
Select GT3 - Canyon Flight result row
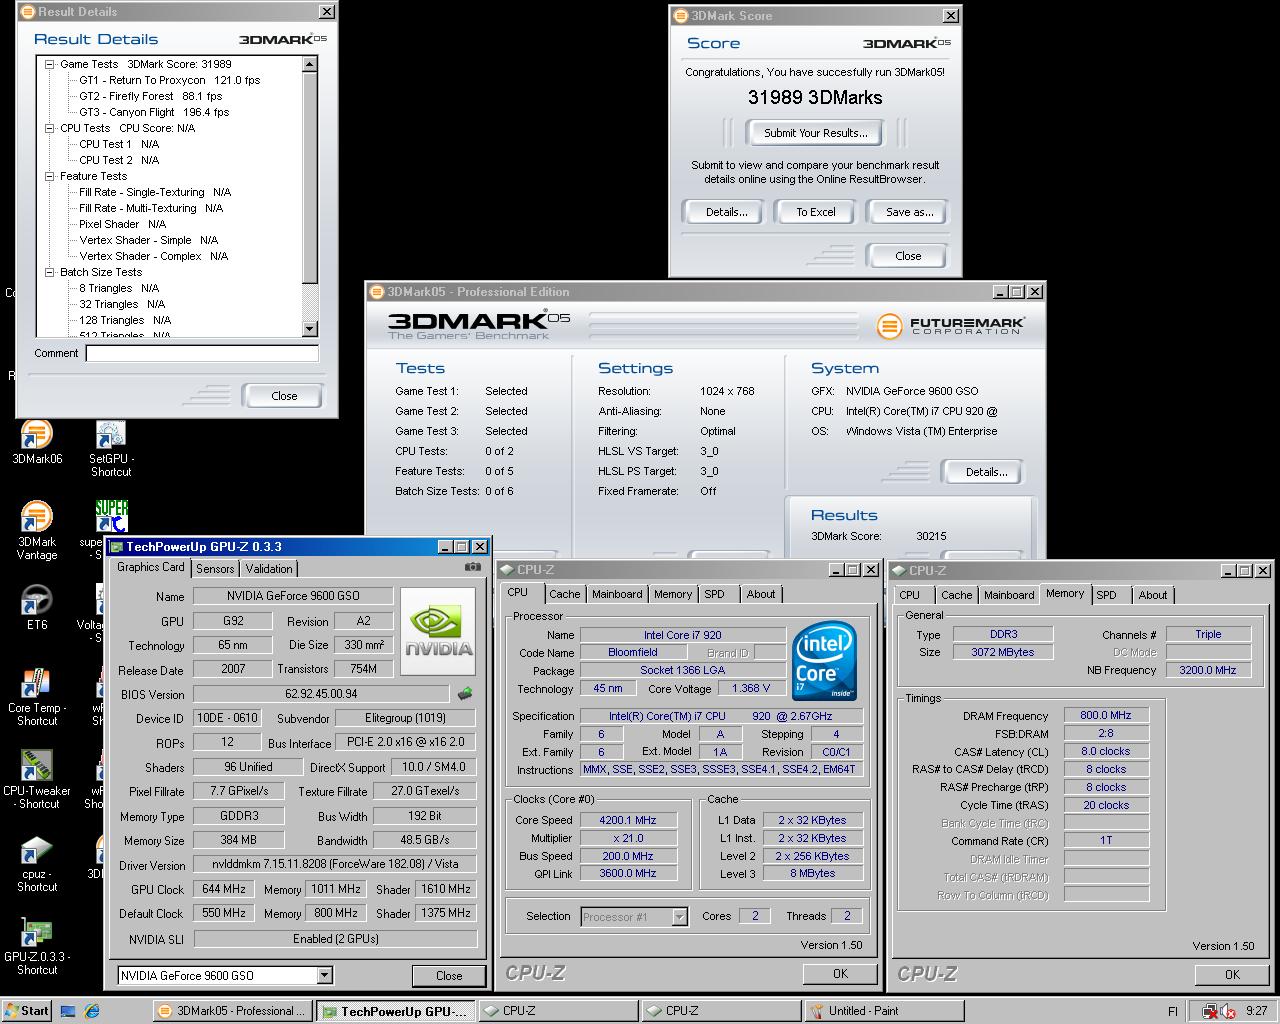point(154,112)
